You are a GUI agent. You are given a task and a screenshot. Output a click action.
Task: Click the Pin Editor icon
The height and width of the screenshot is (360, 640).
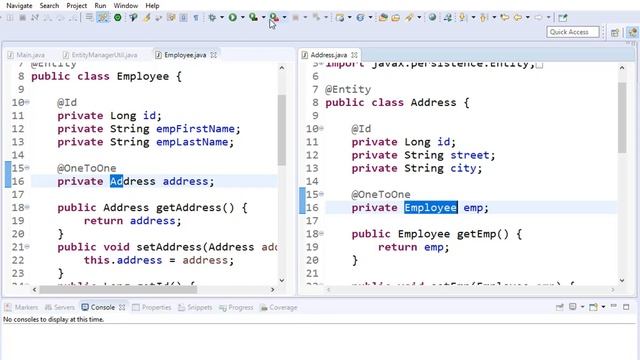(x=563, y=18)
